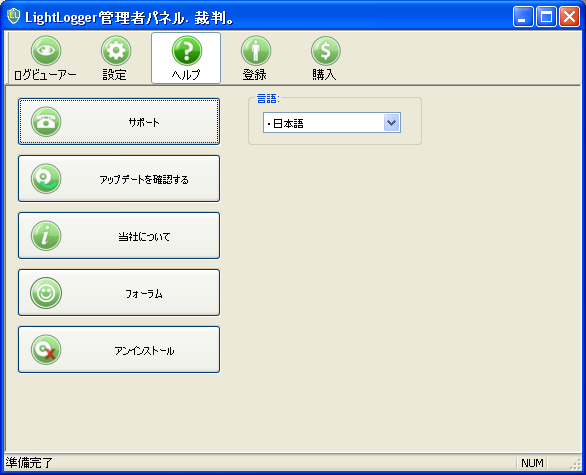Open the ログビューアー log viewer tab
This screenshot has width=586, height=475.
point(45,58)
